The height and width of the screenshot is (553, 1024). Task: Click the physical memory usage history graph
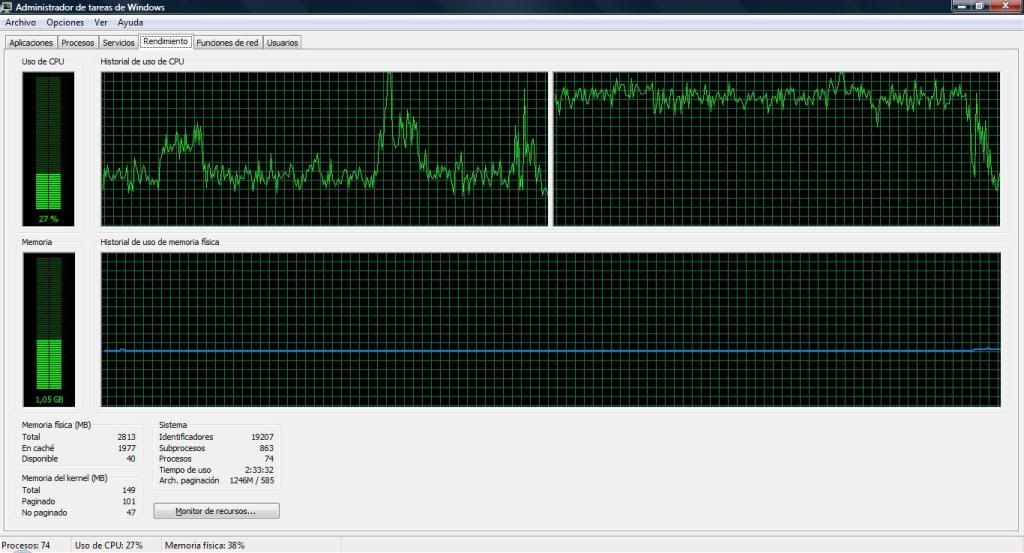550,329
